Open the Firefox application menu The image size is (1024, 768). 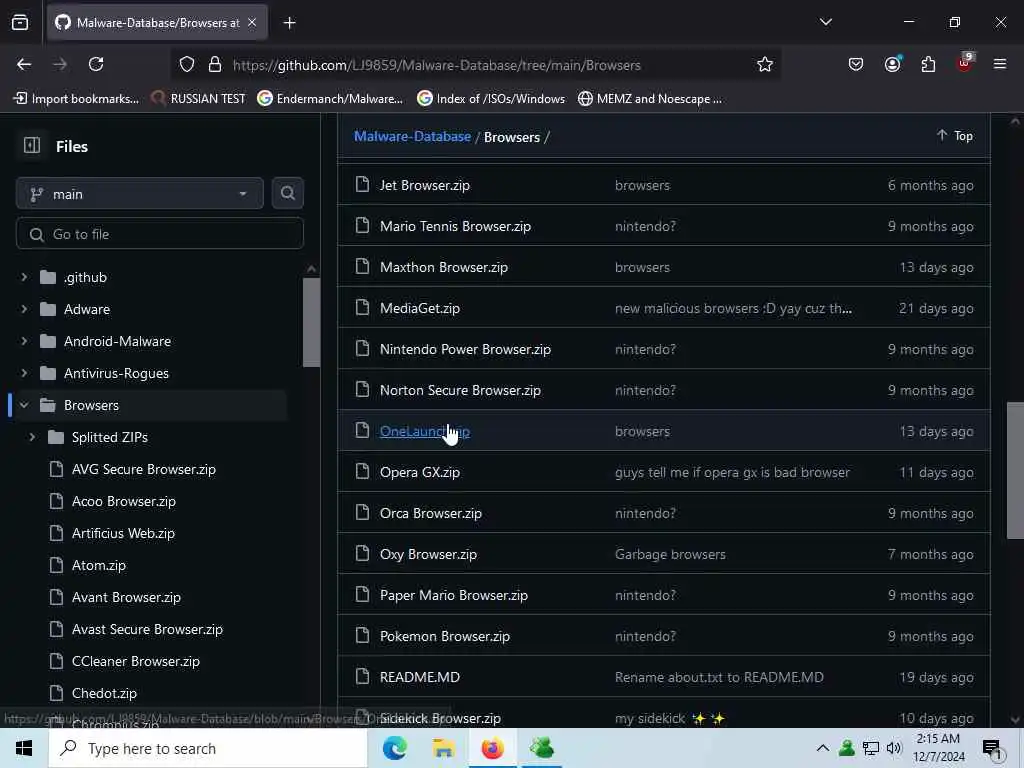pos(1000,64)
